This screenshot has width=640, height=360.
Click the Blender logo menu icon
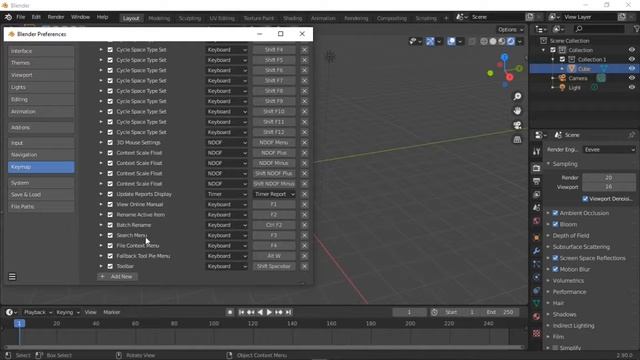(8, 17)
